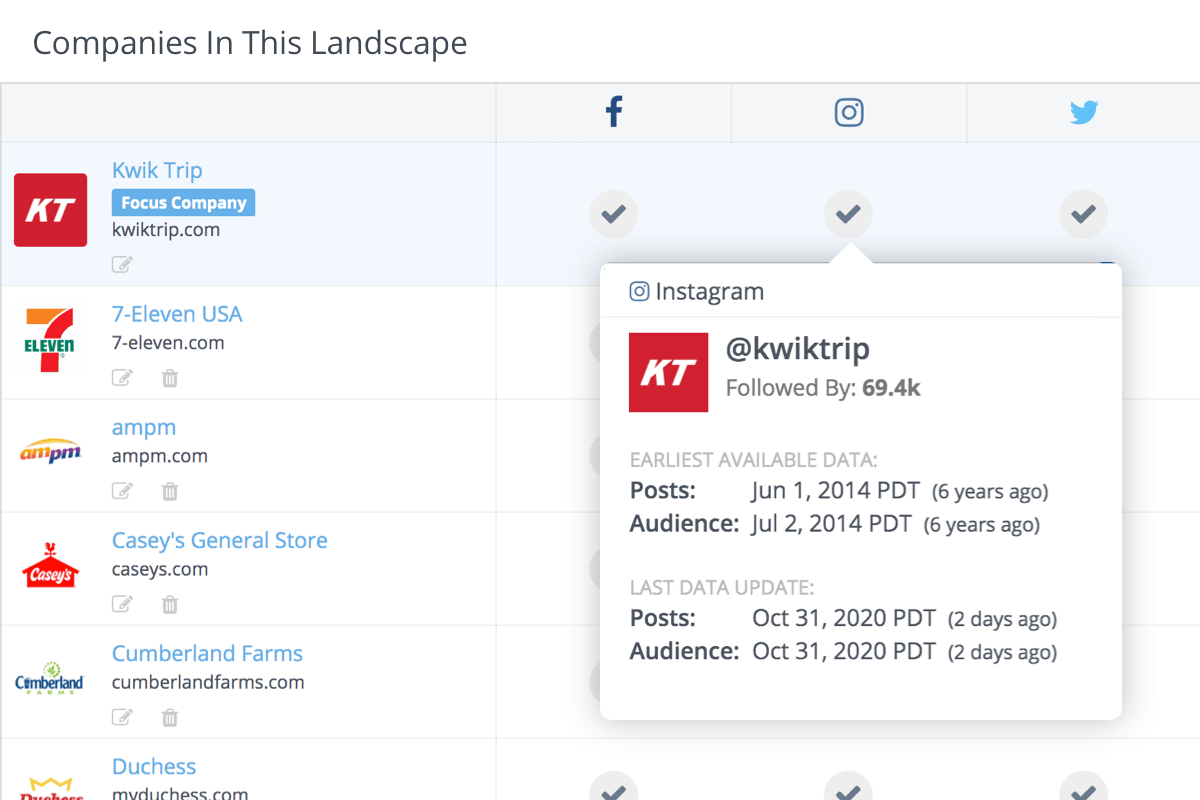Edit the ampm company entry
The image size is (1200, 800).
point(122,491)
